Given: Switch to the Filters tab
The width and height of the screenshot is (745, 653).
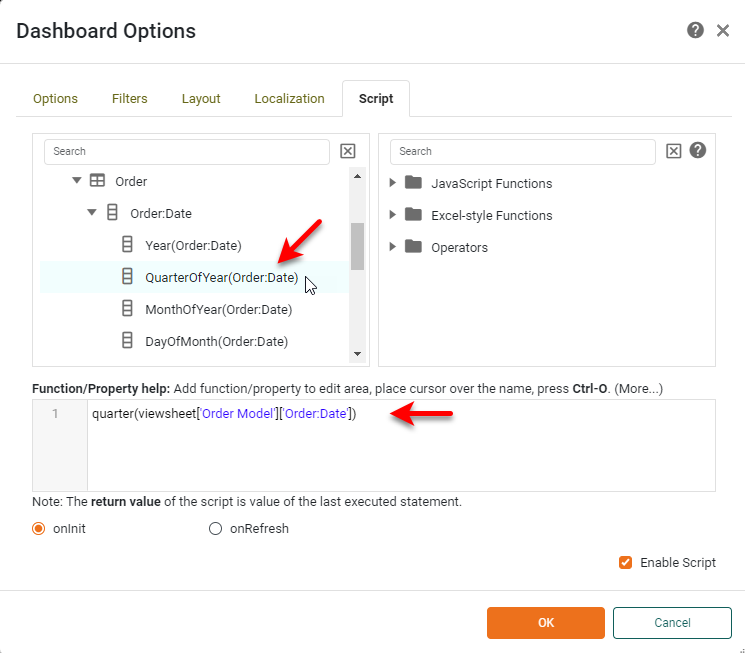Looking at the screenshot, I should [x=130, y=99].
